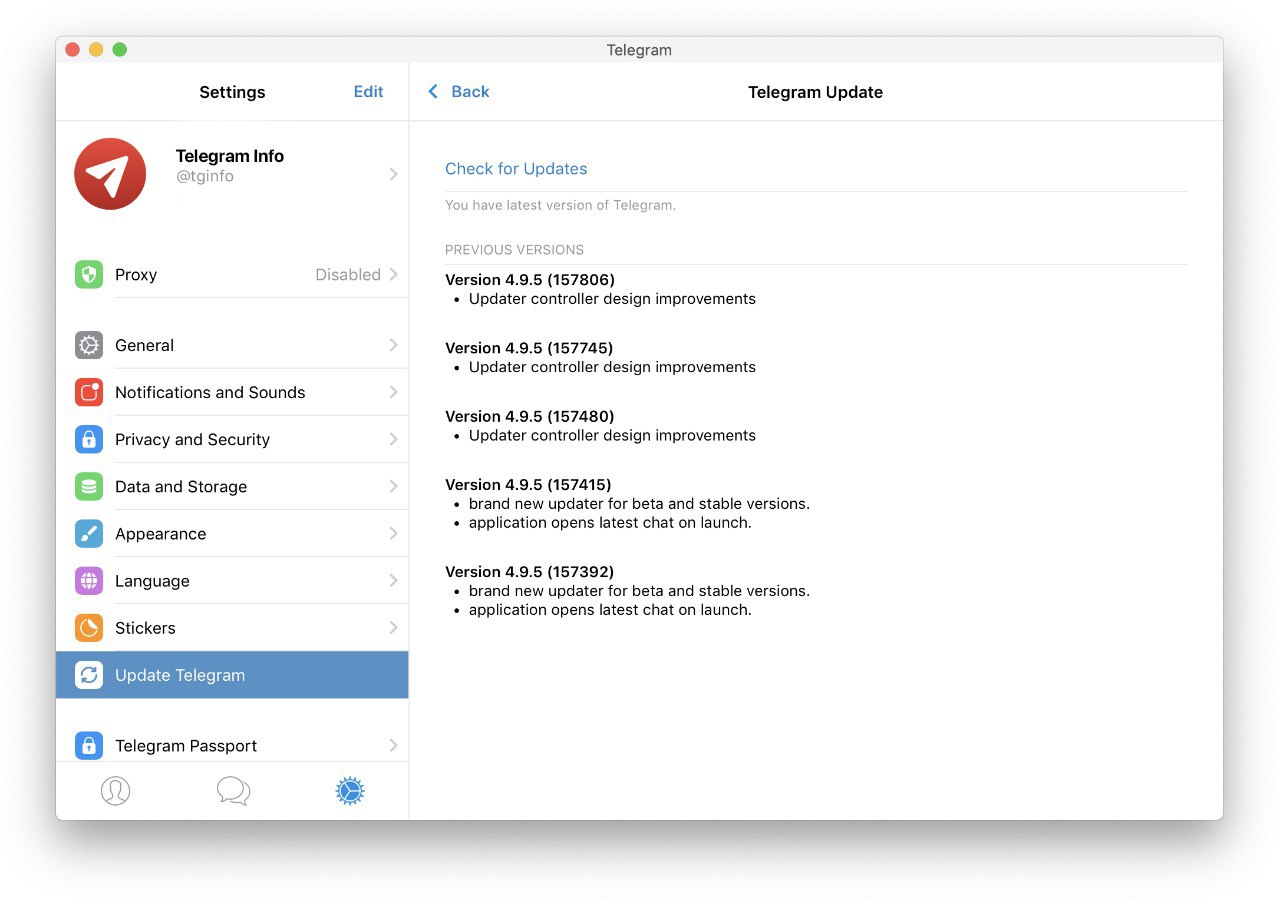Click Version 4.9.5 (157745) heading

coord(529,348)
